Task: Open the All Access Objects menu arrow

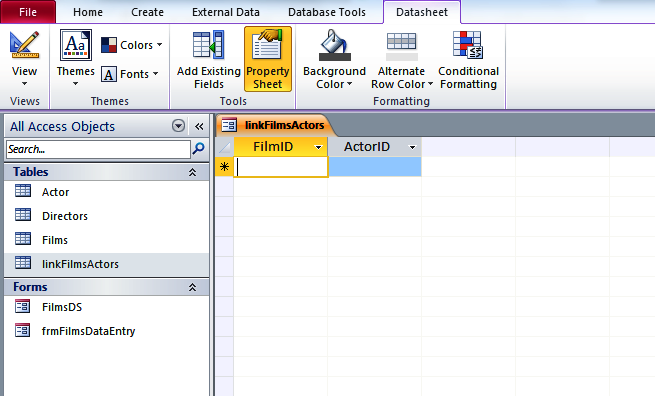Action: [x=178, y=126]
